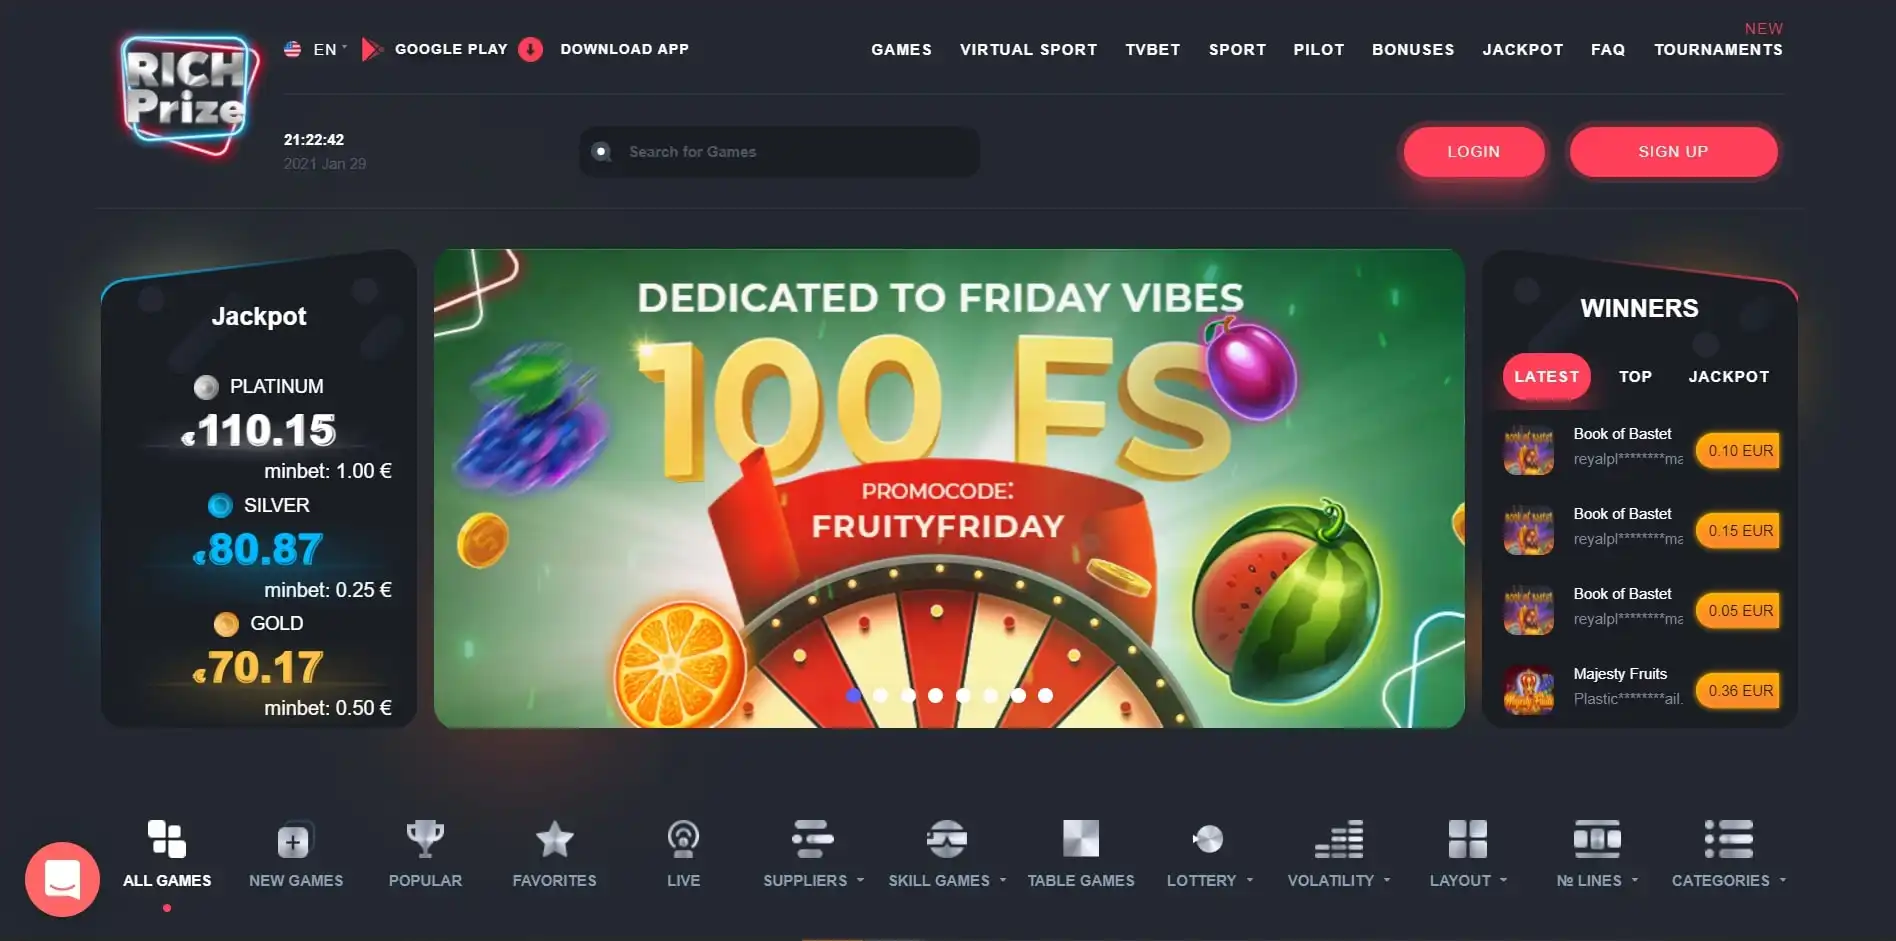
Task: Expand the Categories dropdown
Action: pos(1729,880)
